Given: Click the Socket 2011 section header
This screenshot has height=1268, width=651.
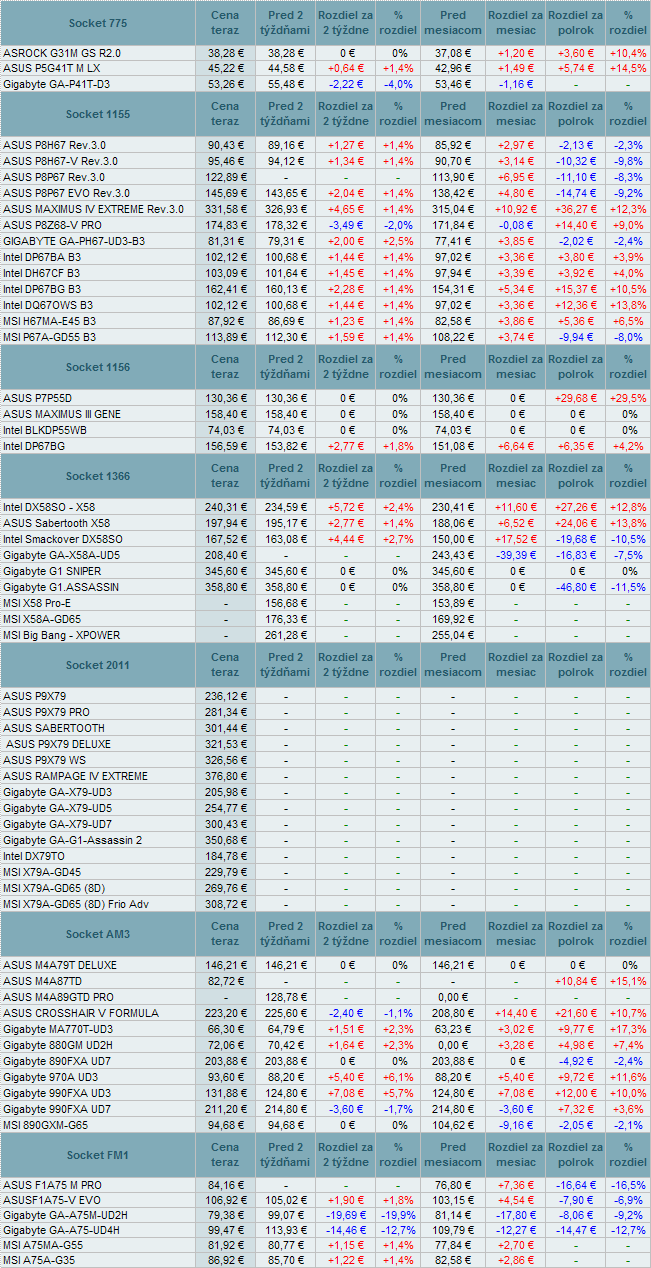Looking at the screenshot, I should pyautogui.click(x=98, y=665).
